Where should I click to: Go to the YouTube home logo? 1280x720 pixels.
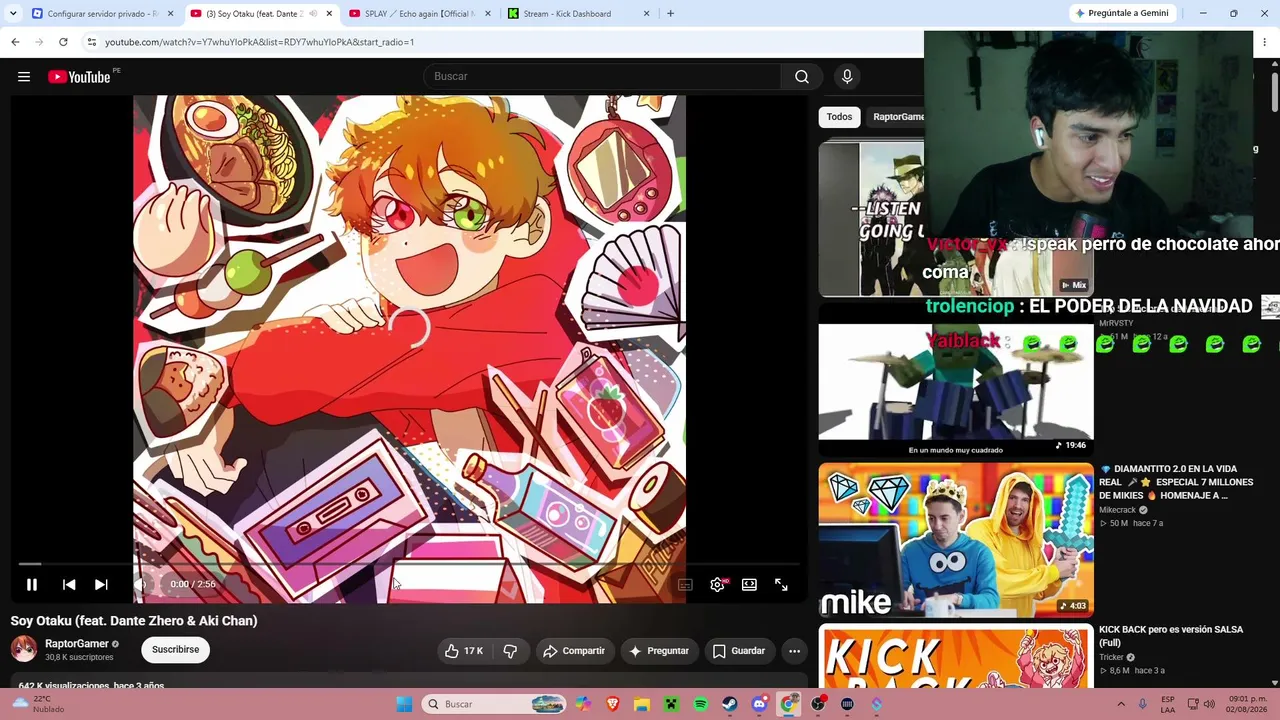click(x=79, y=77)
